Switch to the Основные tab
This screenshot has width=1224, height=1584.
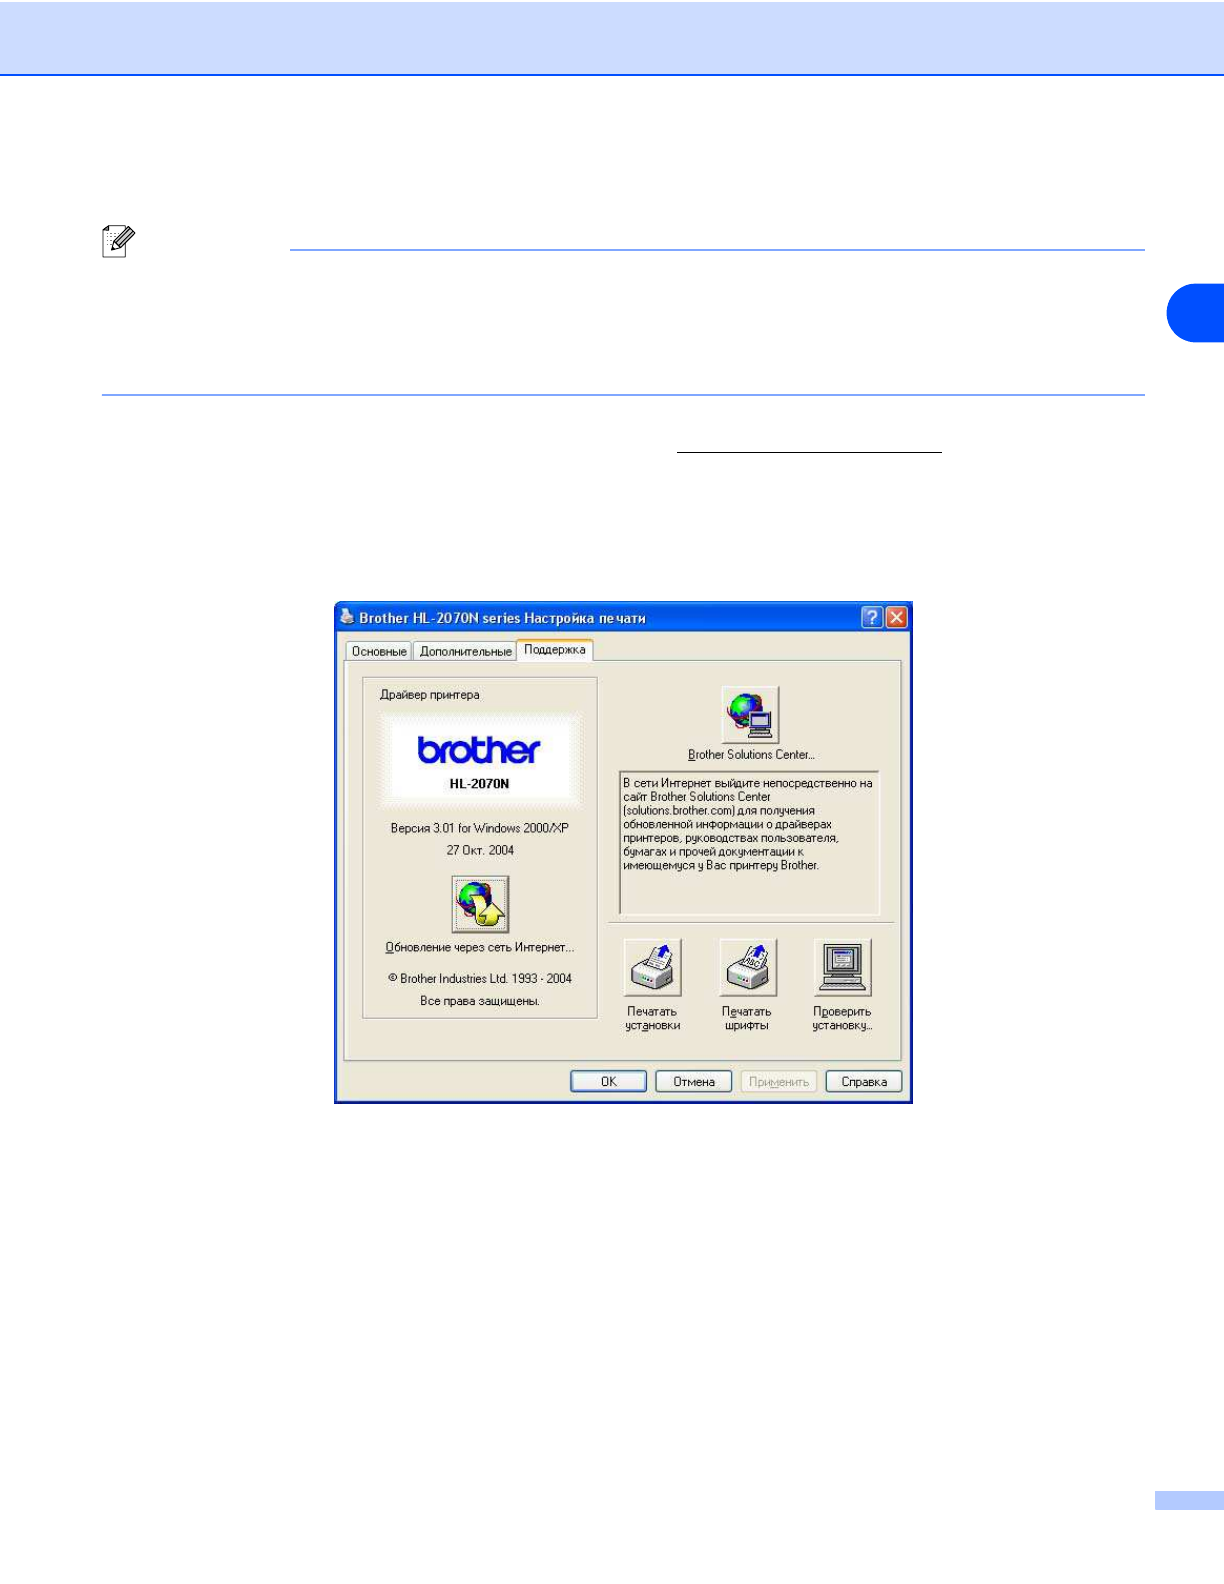coord(379,651)
